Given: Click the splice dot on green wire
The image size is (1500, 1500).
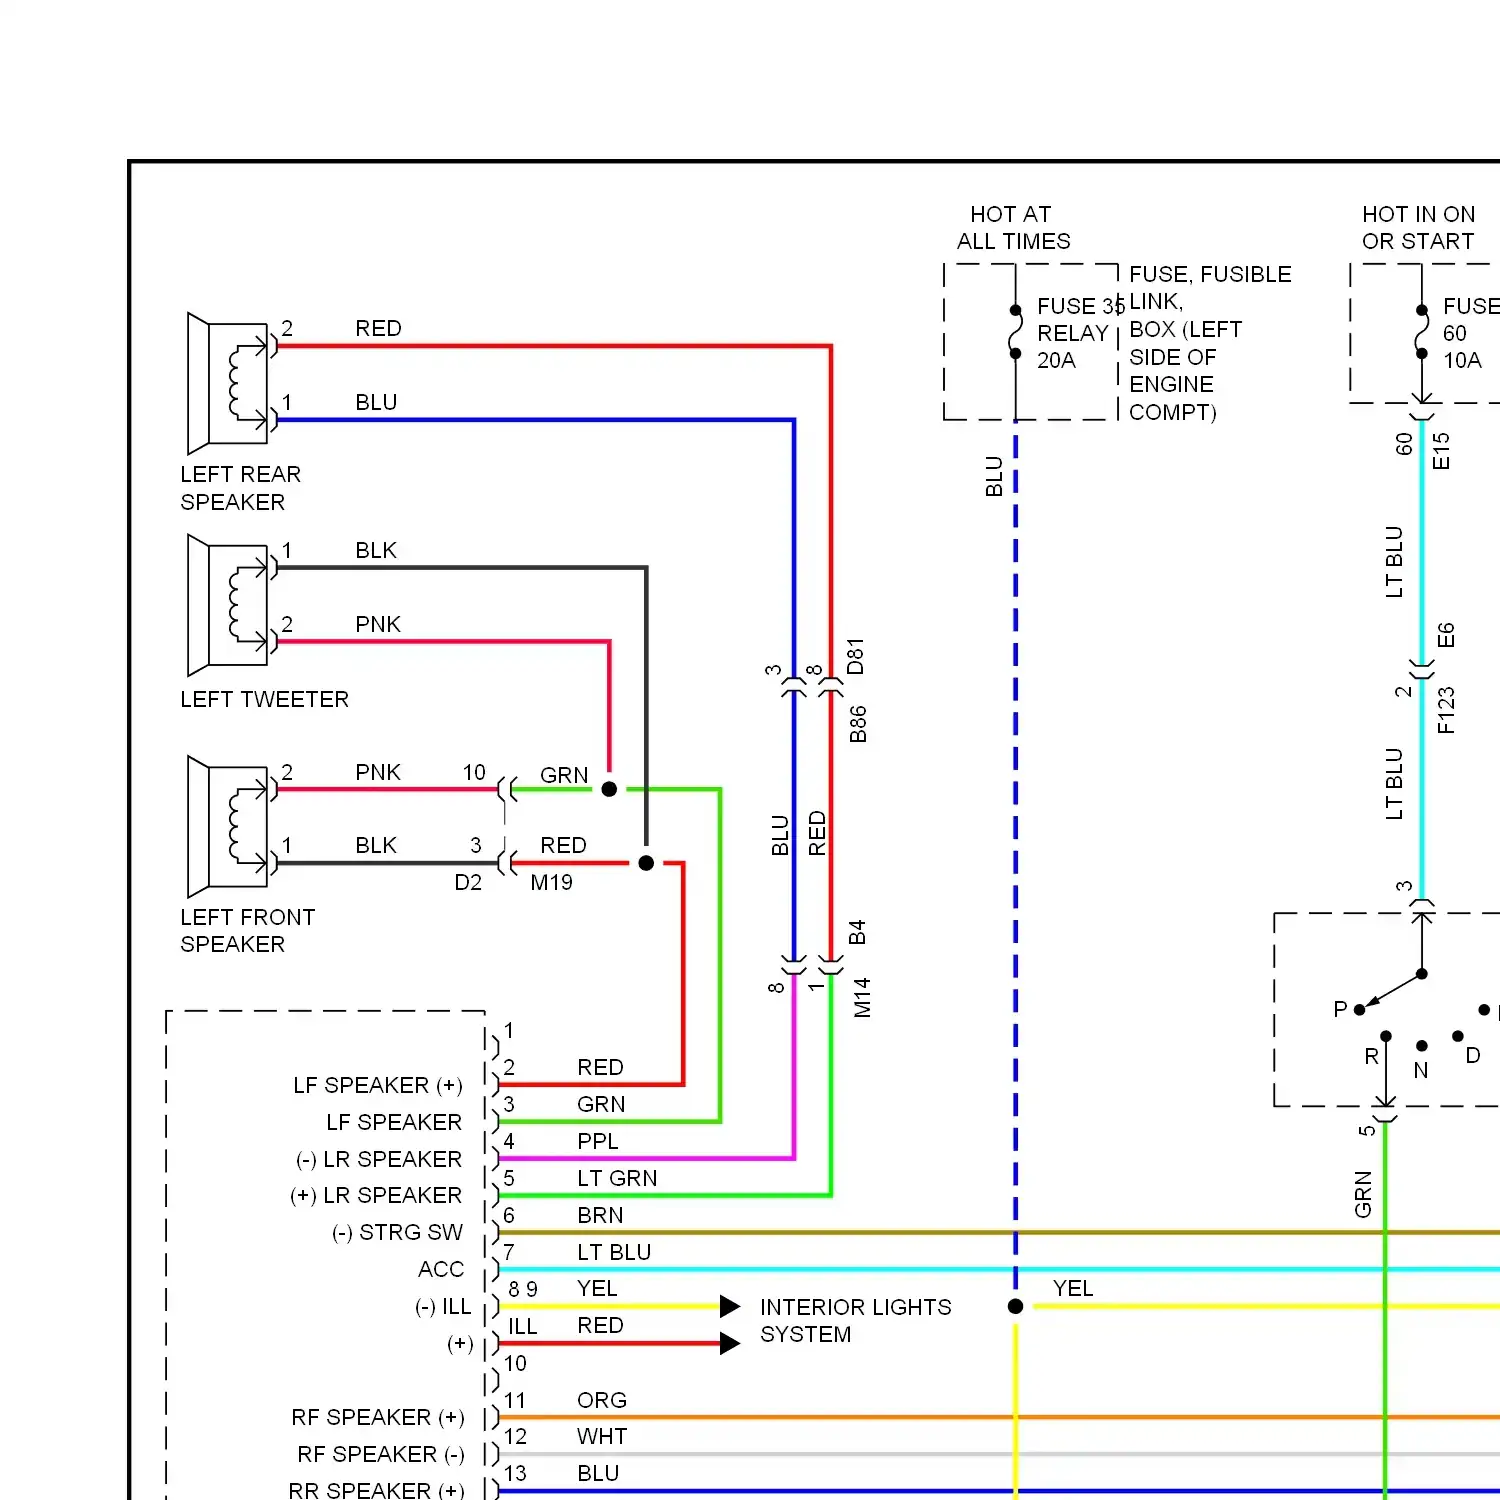Looking at the screenshot, I should [x=609, y=789].
